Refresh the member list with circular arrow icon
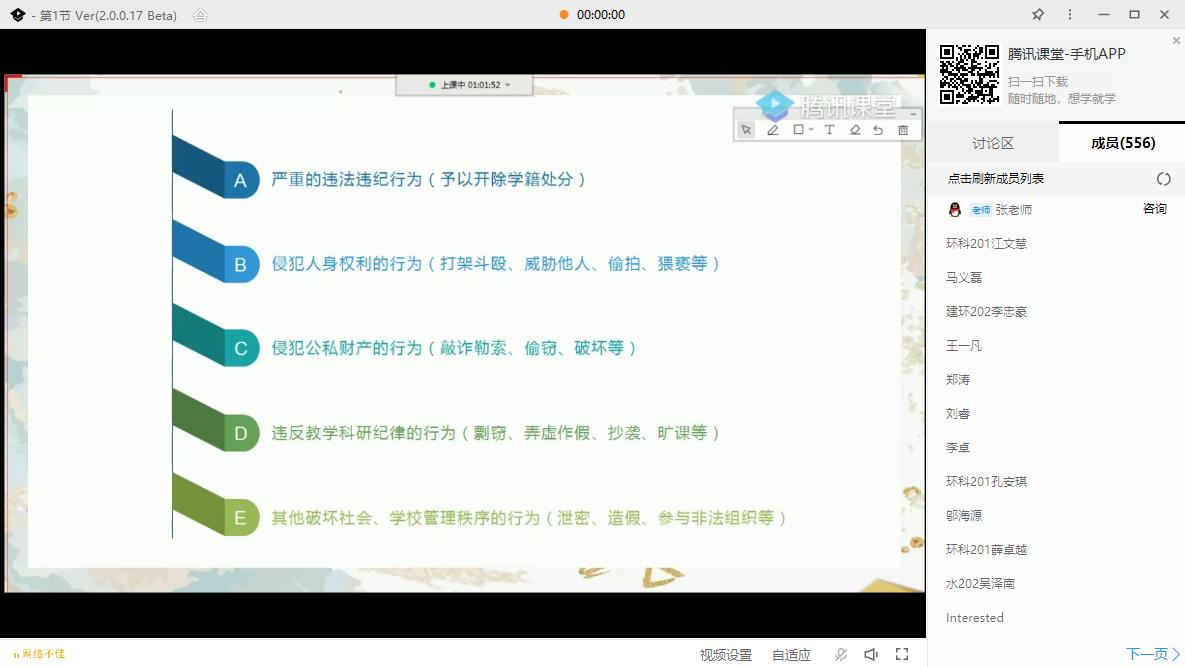 pos(1163,178)
